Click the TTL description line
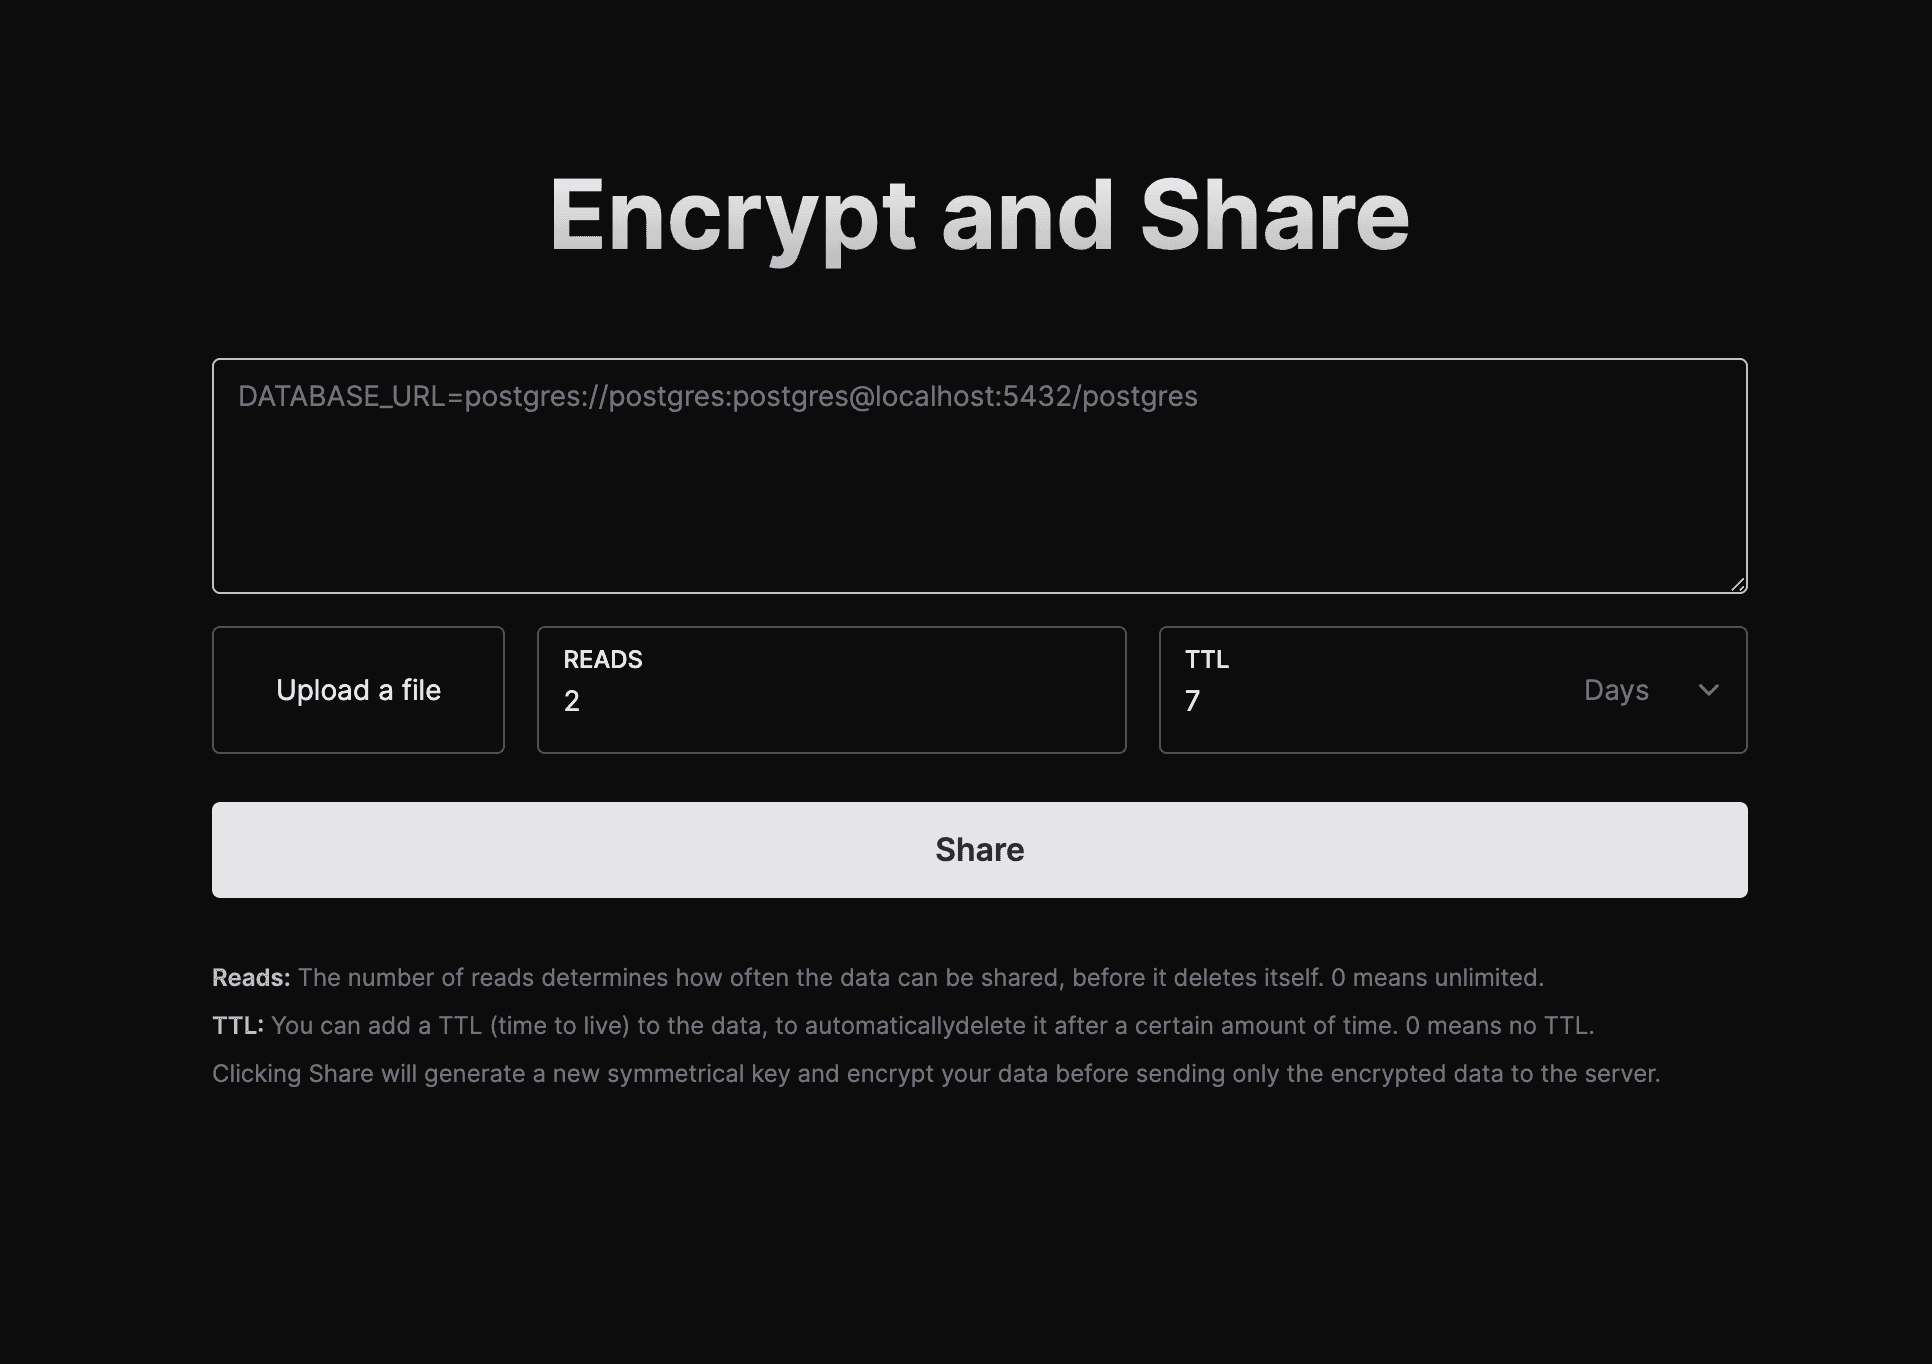This screenshot has height=1364, width=1932. pyautogui.click(x=903, y=1025)
